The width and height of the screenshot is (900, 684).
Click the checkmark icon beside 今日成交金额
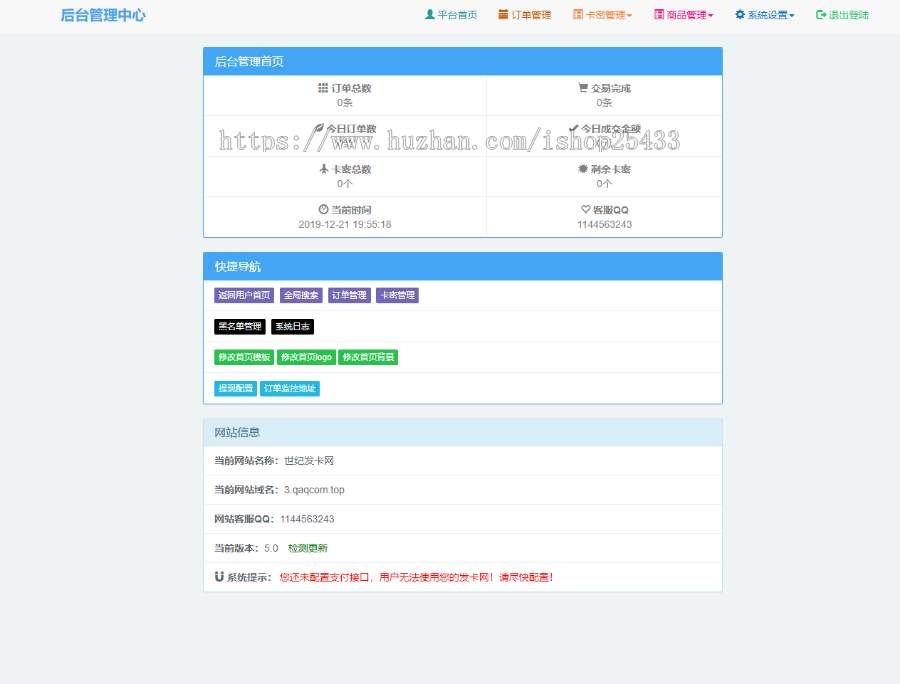(573, 129)
